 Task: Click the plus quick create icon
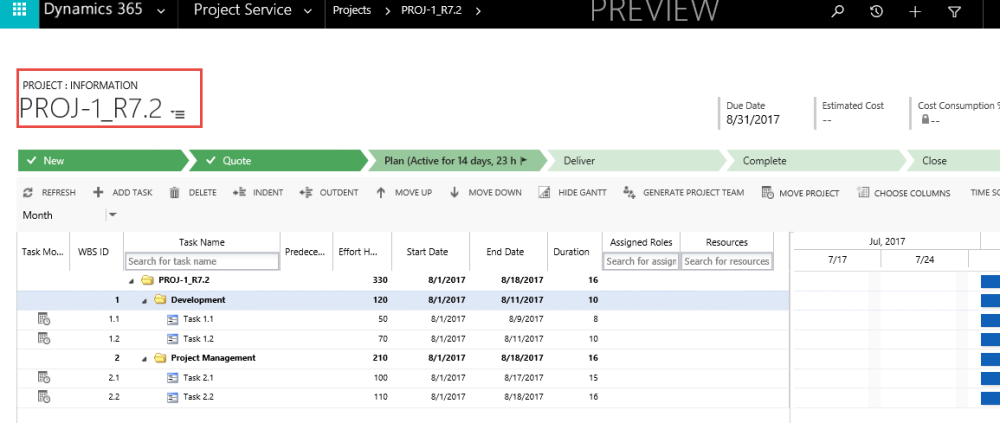coord(915,11)
